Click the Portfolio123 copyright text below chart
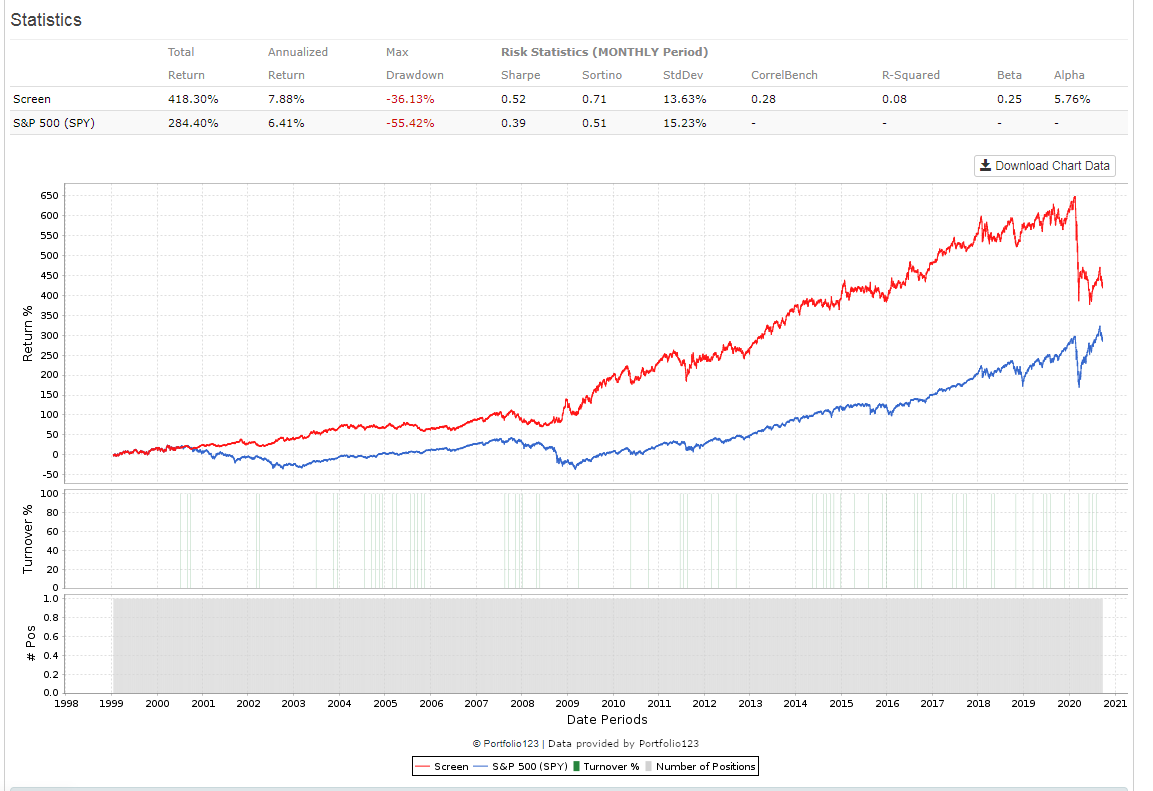The height and width of the screenshot is (791, 1153). (x=586, y=743)
